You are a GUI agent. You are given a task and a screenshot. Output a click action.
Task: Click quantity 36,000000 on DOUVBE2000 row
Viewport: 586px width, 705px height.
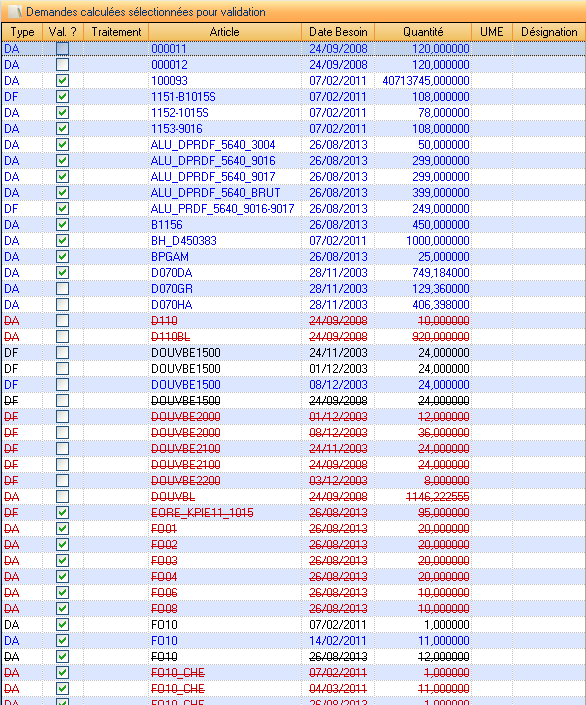(443, 433)
